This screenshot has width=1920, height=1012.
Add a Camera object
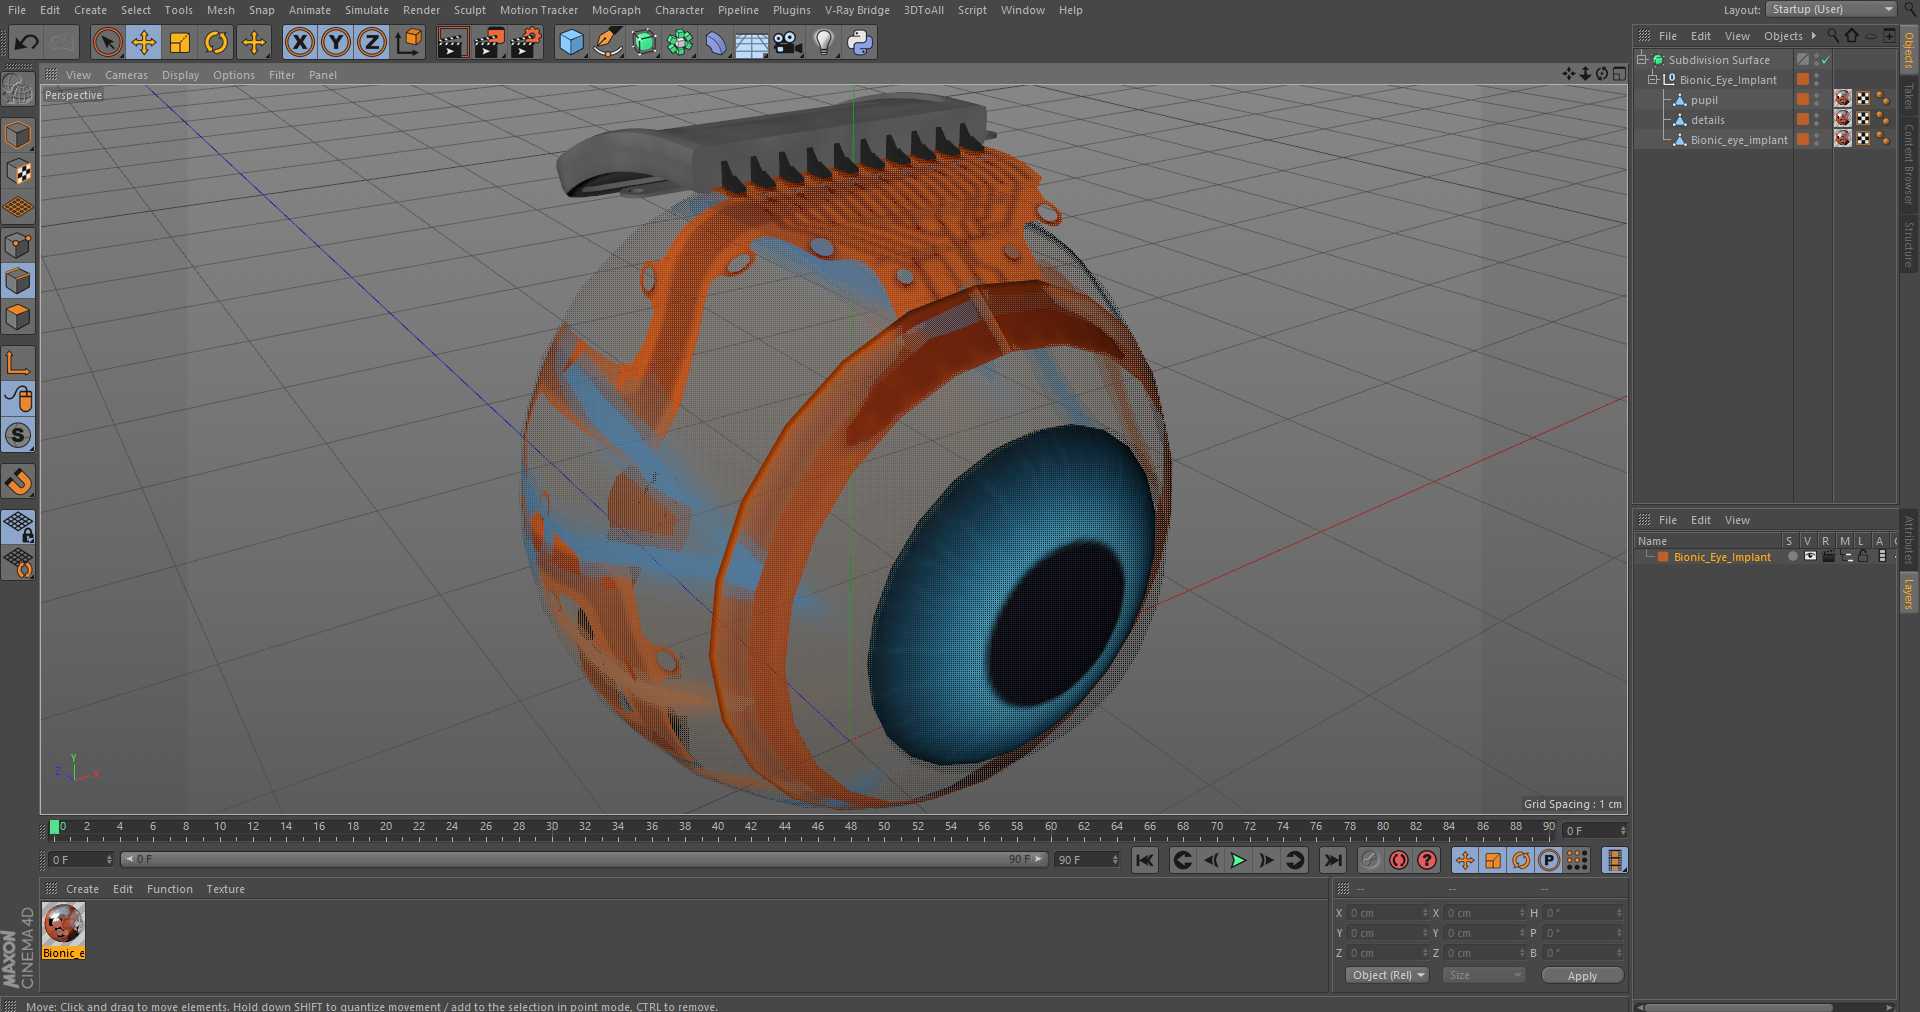coord(788,42)
